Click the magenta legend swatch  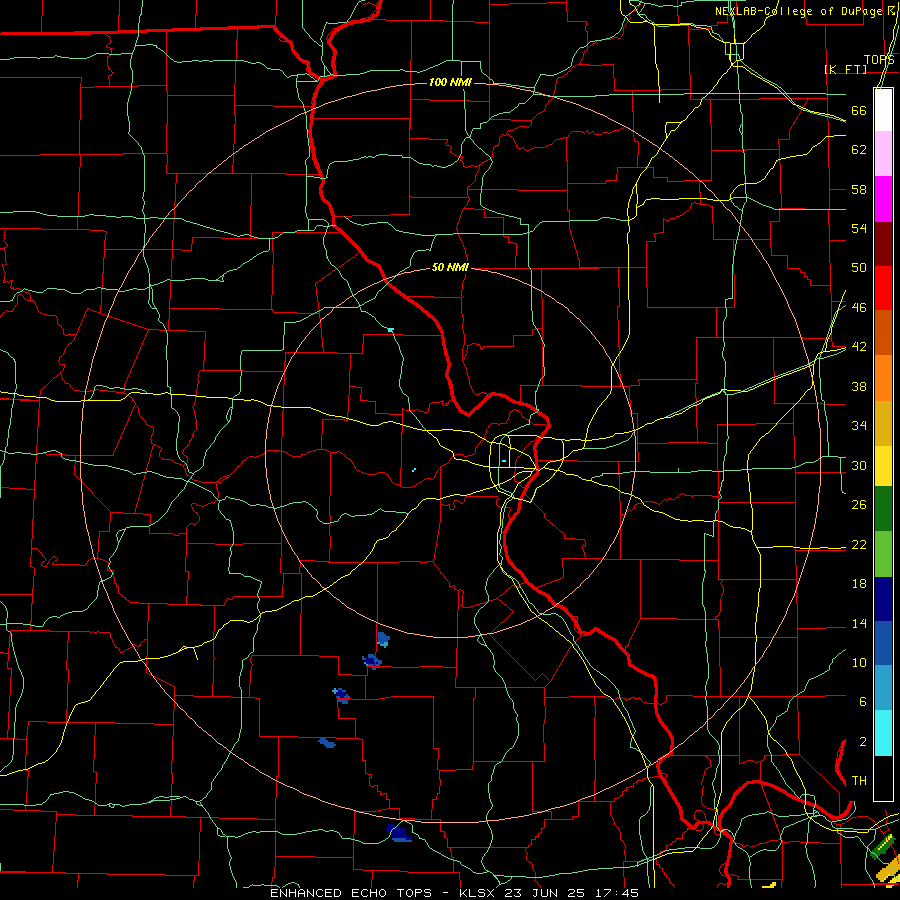coord(883,199)
